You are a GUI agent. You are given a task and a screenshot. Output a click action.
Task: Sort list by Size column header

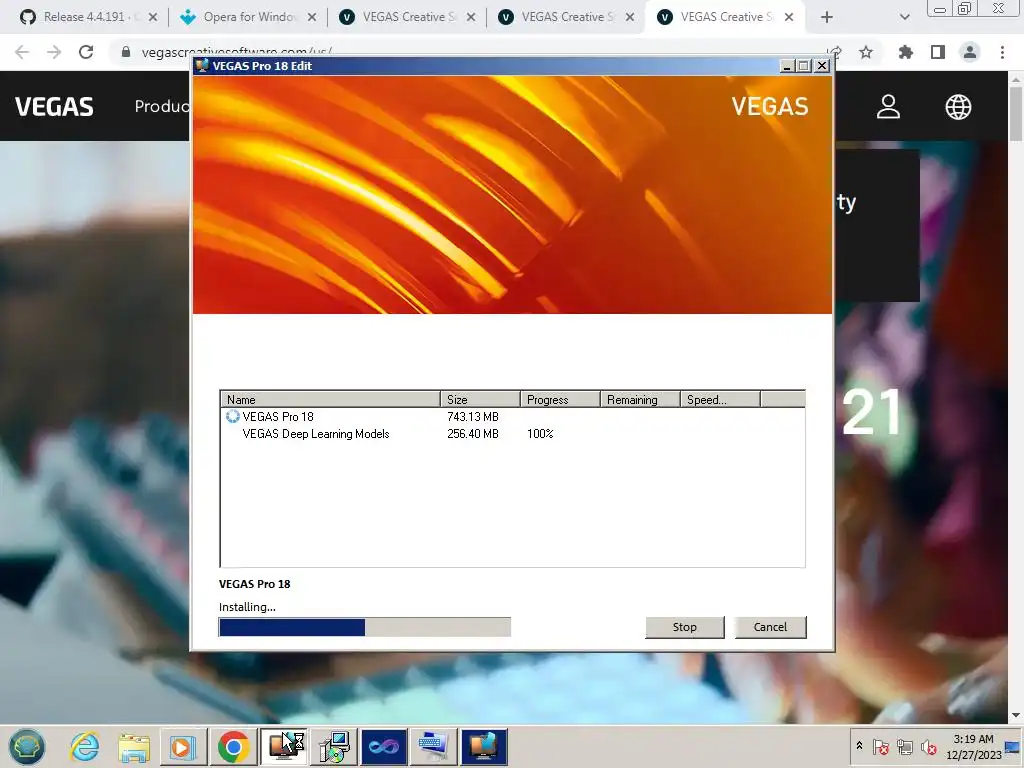480,399
